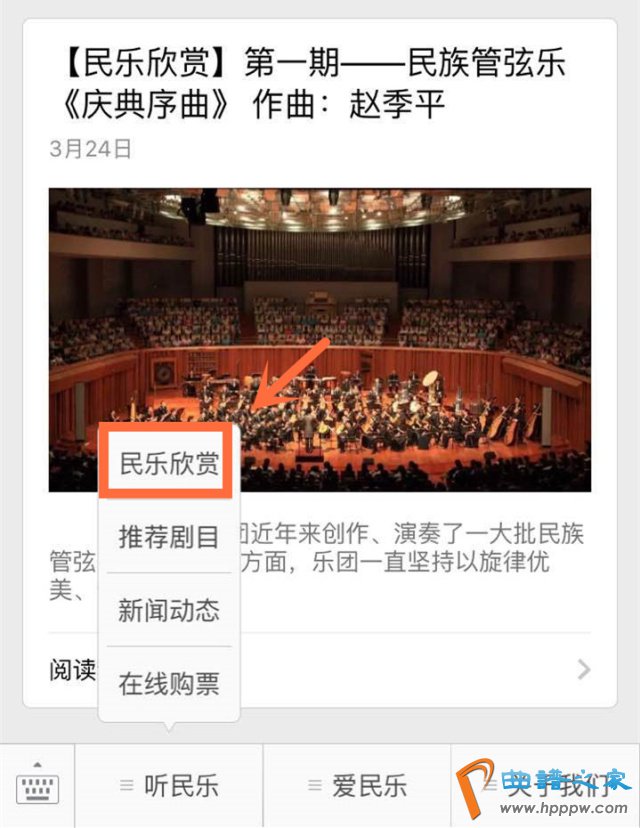
Task: Click the orange P watermark logo
Action: pos(476,787)
